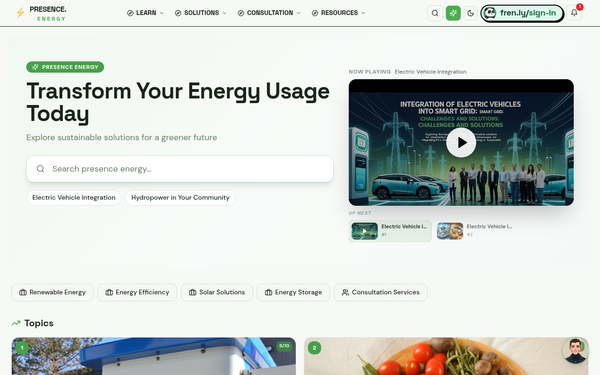Select the Hydropower in Your Community chip
600x375 pixels.
coord(180,198)
